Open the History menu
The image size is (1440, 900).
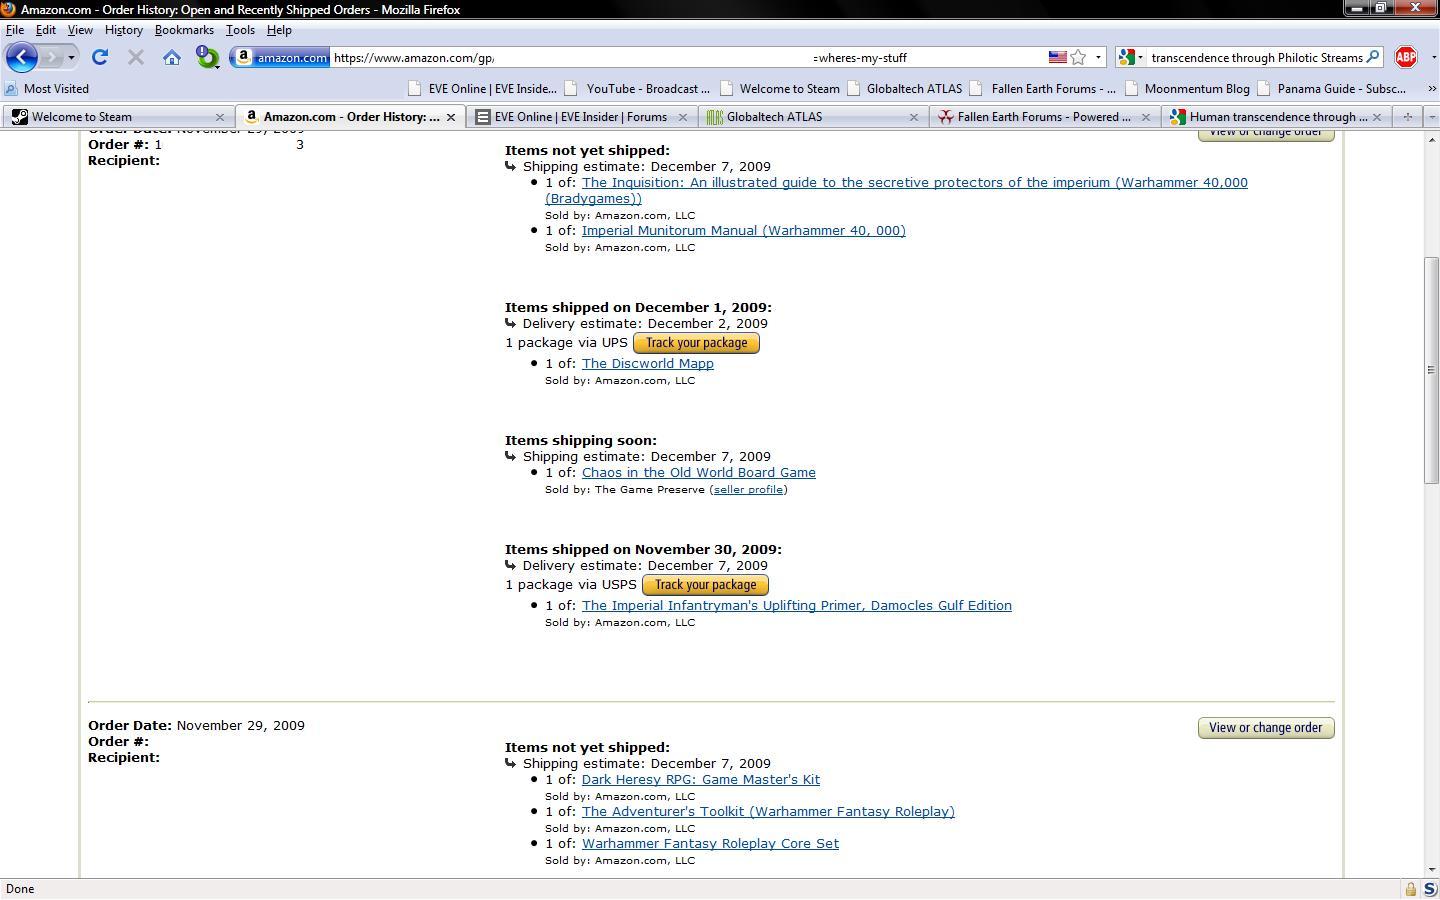(x=124, y=30)
